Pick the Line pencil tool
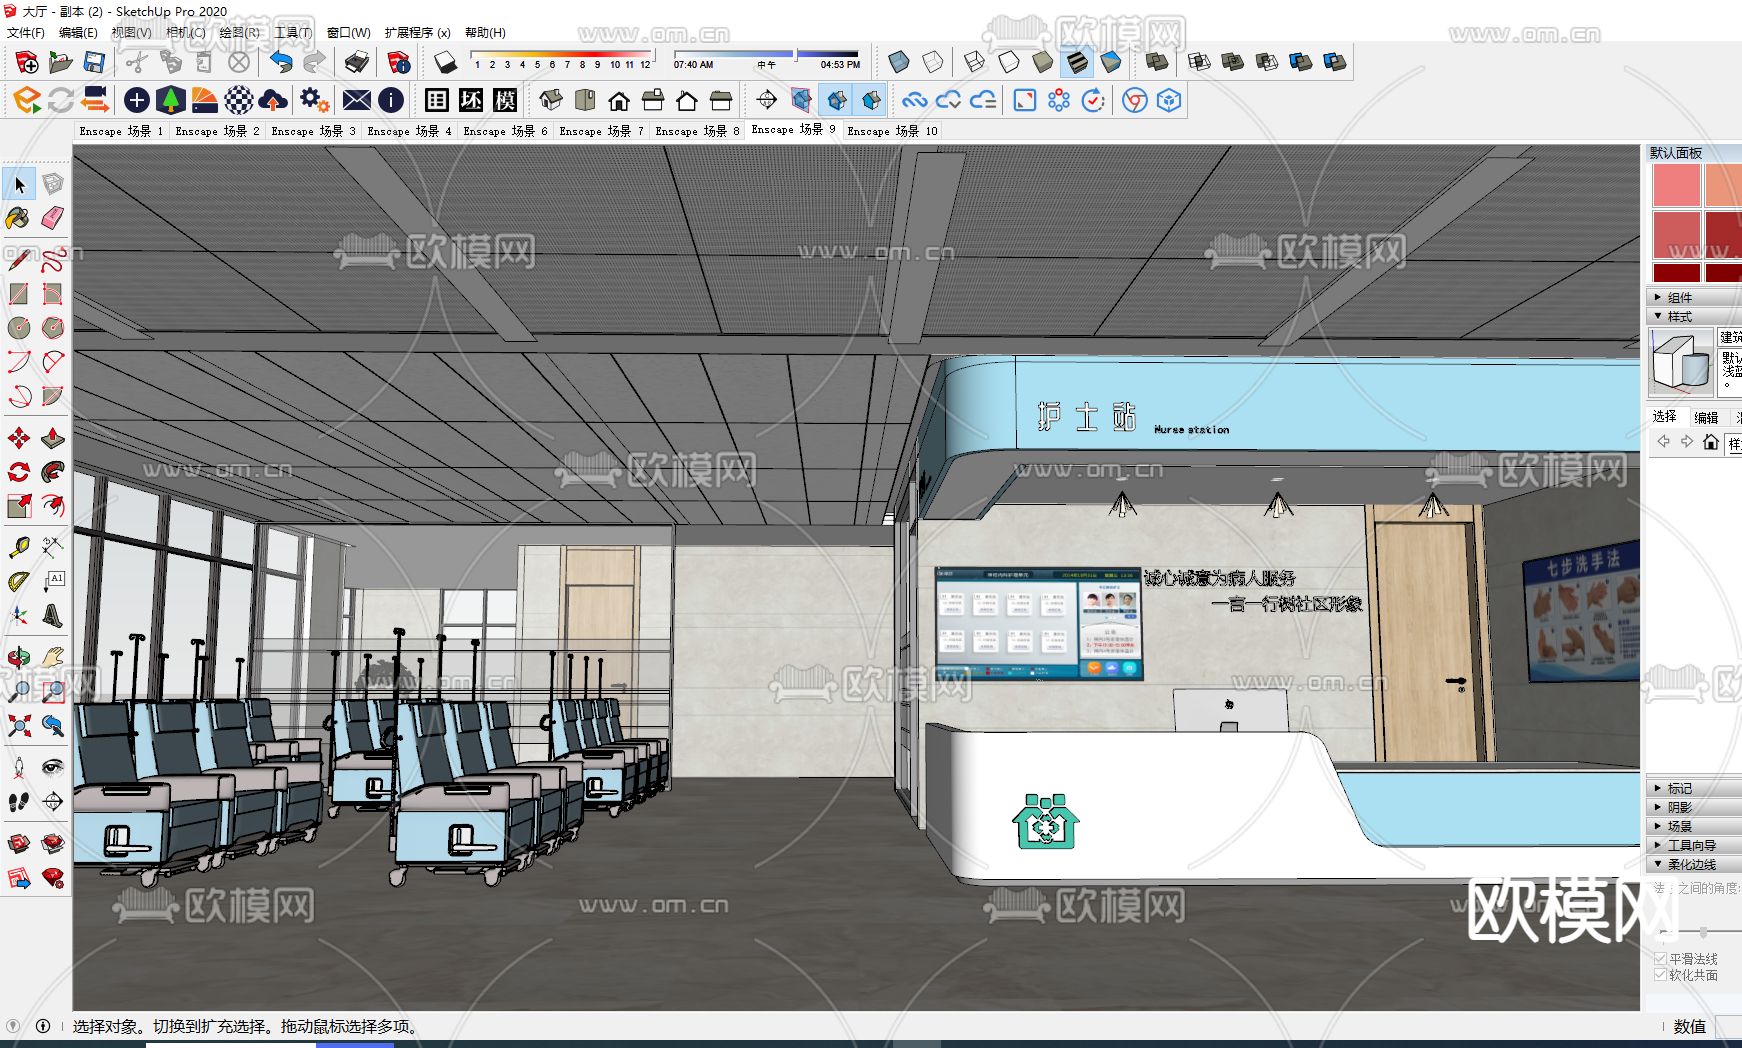This screenshot has height=1048, width=1742. [x=18, y=260]
